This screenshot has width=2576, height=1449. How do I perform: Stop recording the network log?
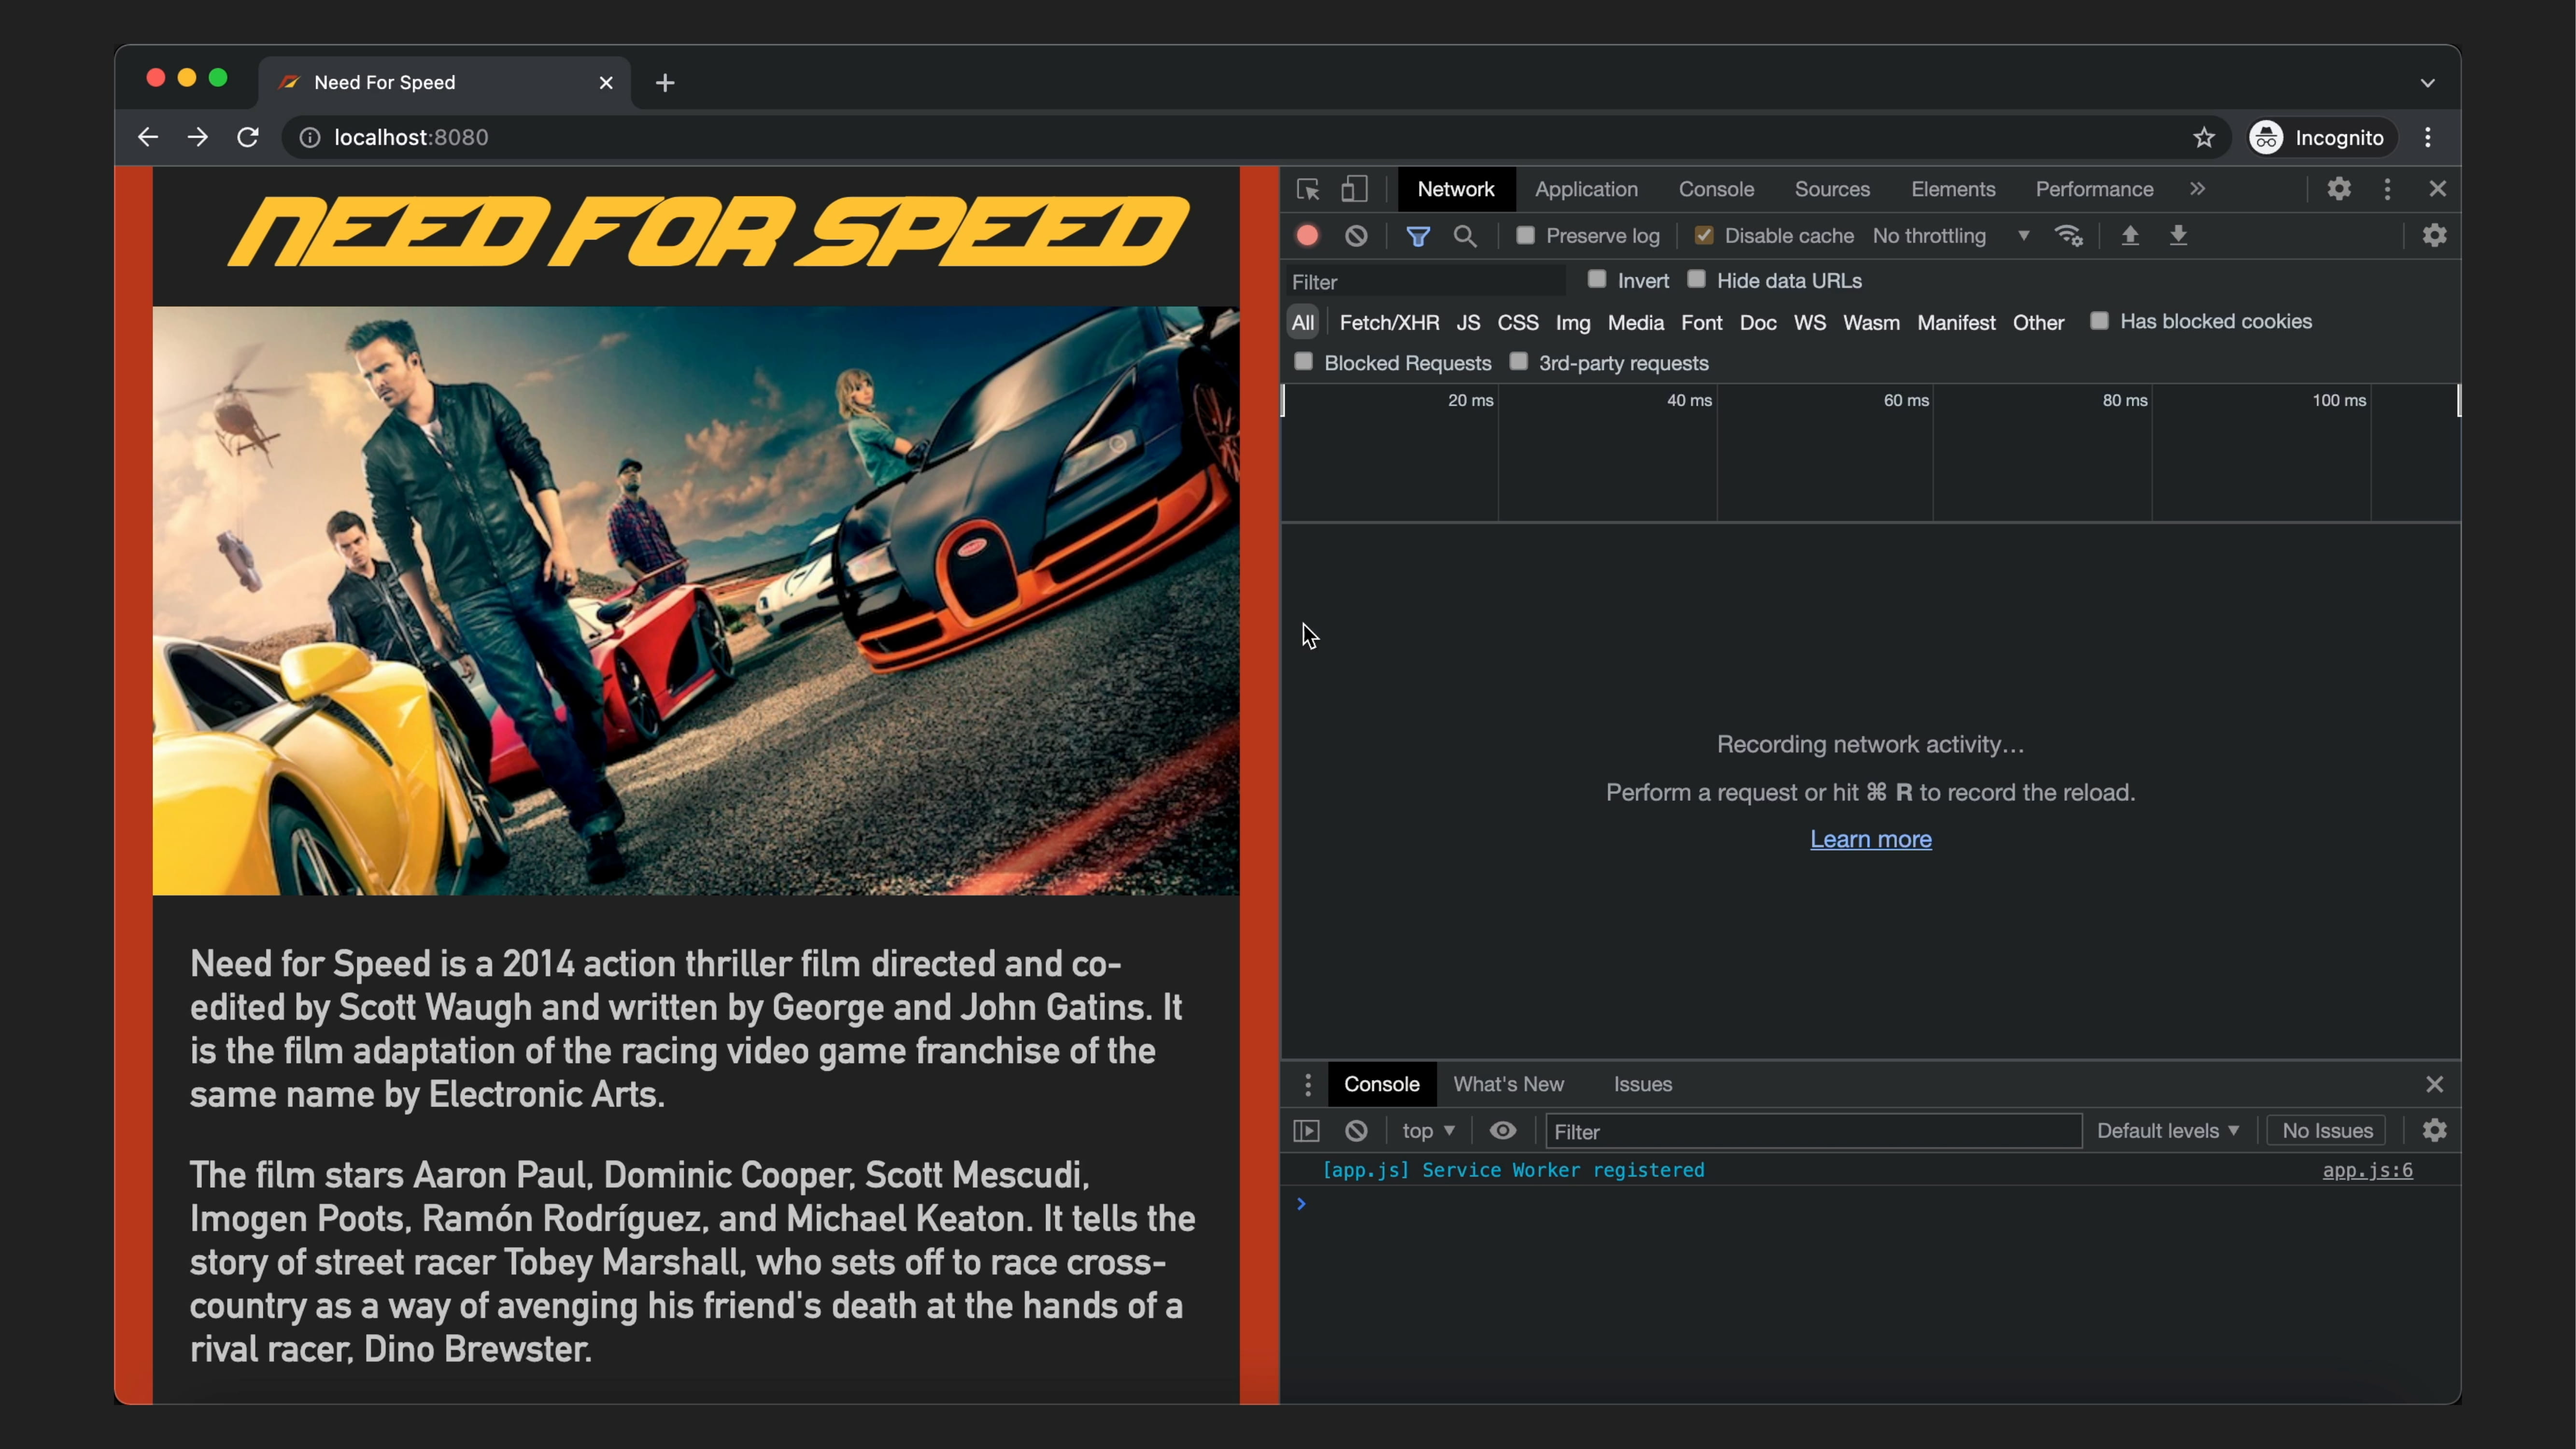[x=1307, y=236]
